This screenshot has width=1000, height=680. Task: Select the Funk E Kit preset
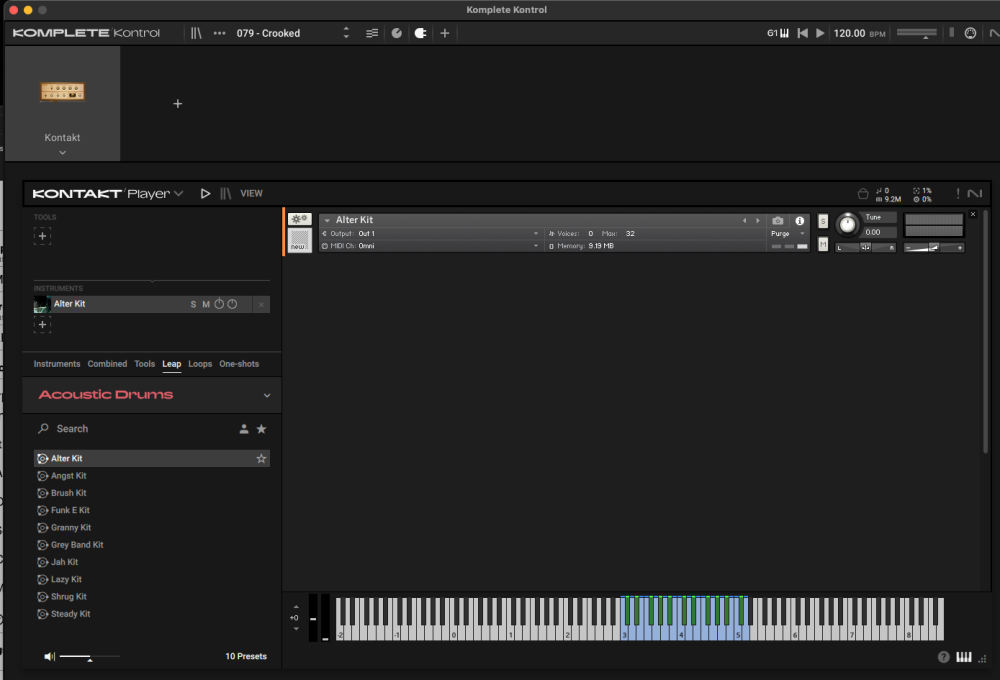click(152, 510)
